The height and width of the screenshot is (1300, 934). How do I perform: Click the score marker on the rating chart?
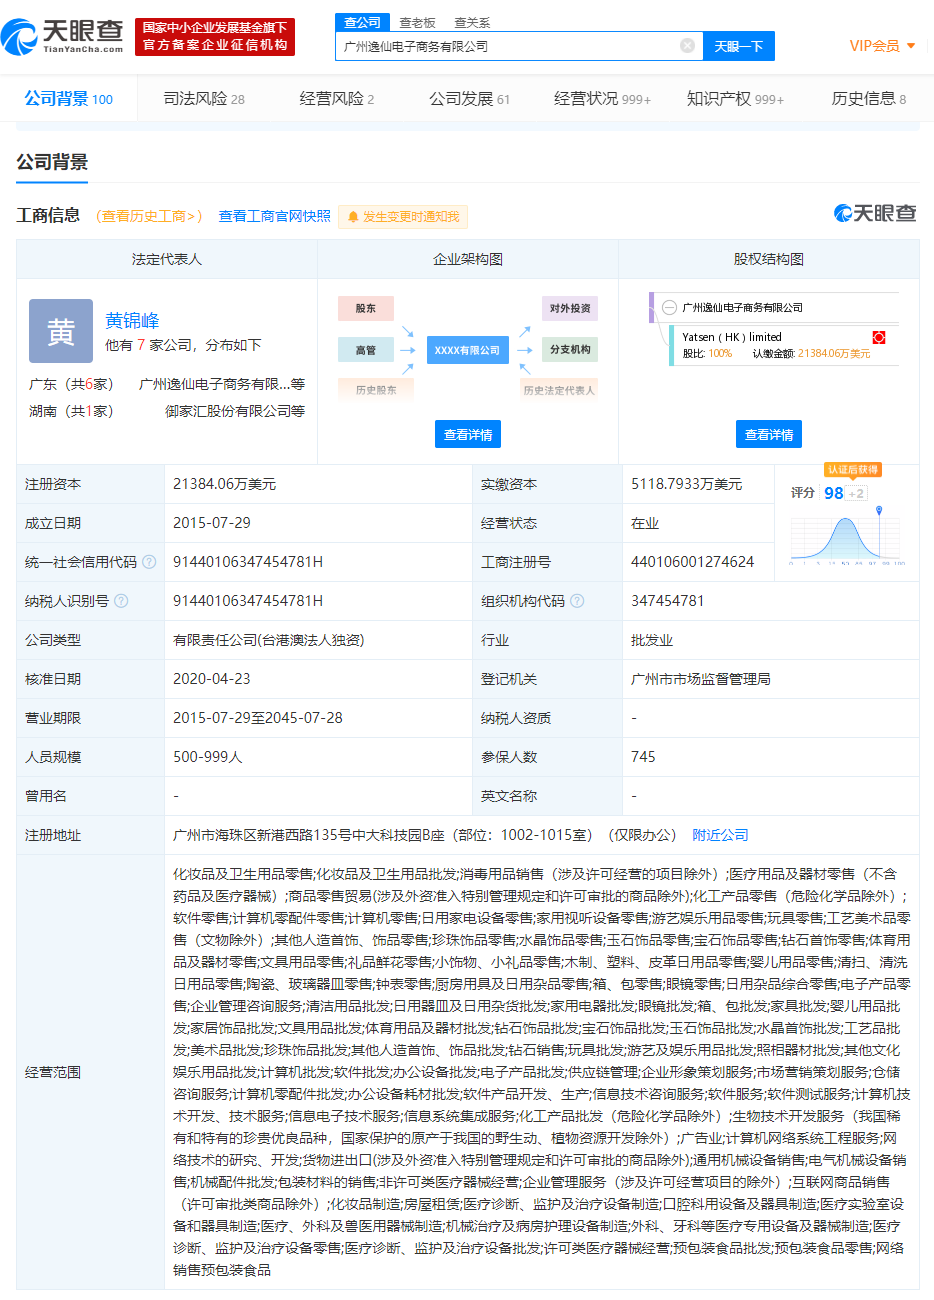pos(879,511)
